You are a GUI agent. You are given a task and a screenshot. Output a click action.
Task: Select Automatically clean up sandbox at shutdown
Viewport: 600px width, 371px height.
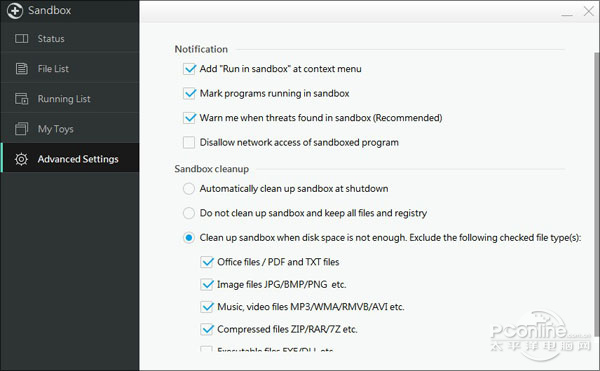[x=189, y=189]
